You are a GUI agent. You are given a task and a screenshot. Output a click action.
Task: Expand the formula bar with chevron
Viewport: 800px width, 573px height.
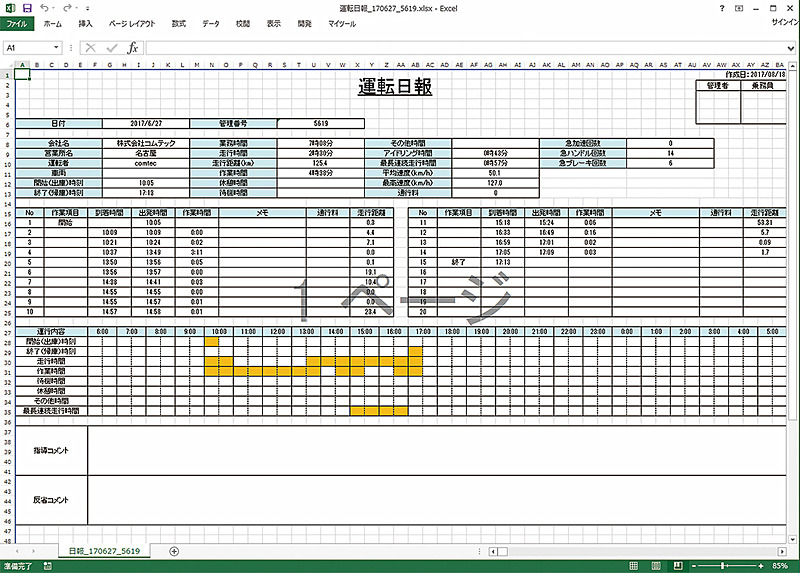[791, 48]
